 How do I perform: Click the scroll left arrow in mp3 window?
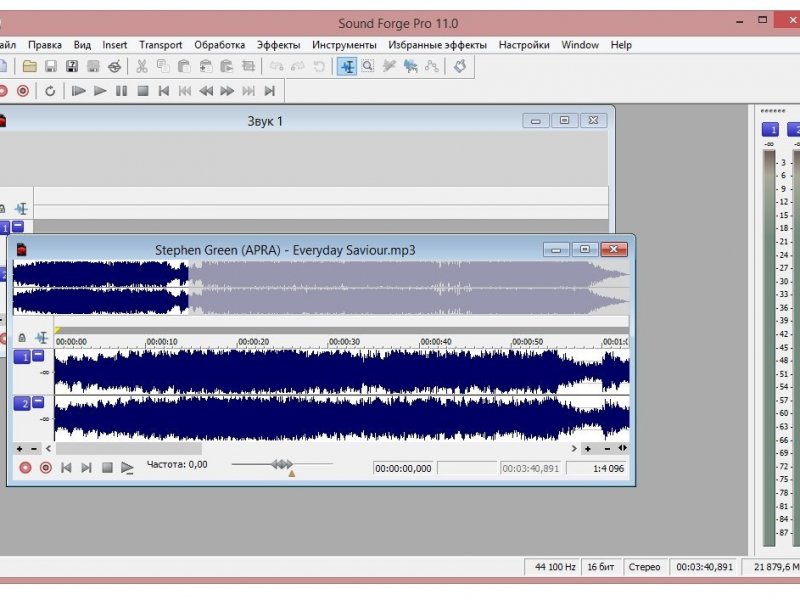point(48,448)
